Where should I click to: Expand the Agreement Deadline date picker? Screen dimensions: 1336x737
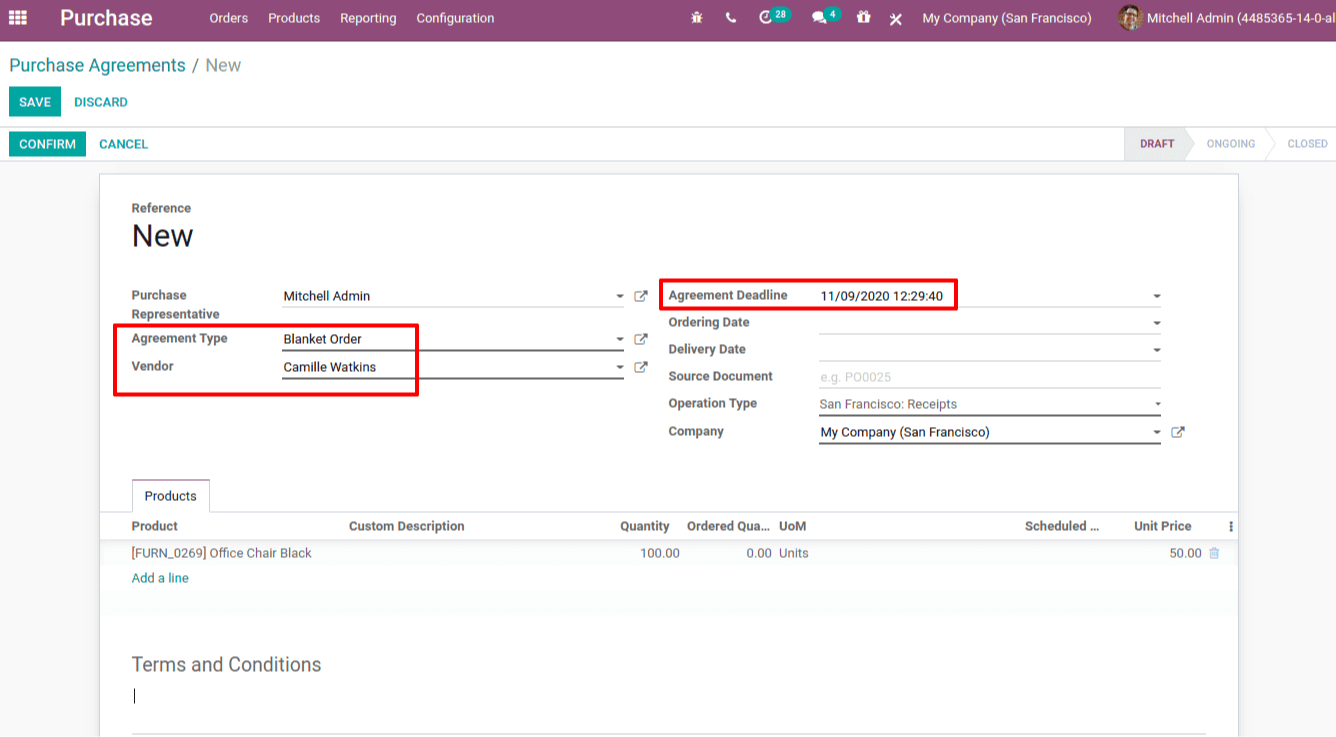(1157, 296)
